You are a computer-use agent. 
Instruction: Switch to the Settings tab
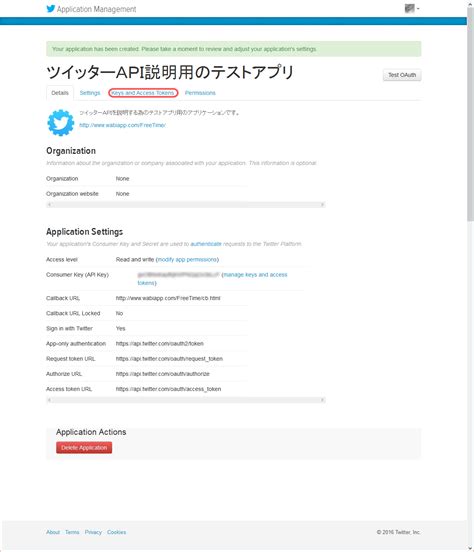[x=90, y=93]
